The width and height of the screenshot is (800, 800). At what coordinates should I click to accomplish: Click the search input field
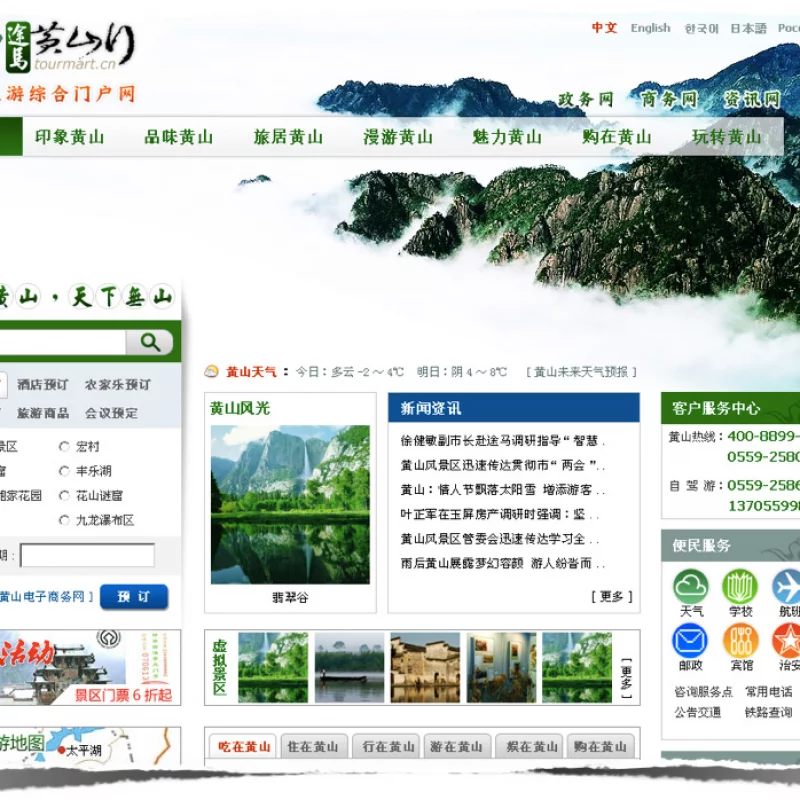coord(60,341)
